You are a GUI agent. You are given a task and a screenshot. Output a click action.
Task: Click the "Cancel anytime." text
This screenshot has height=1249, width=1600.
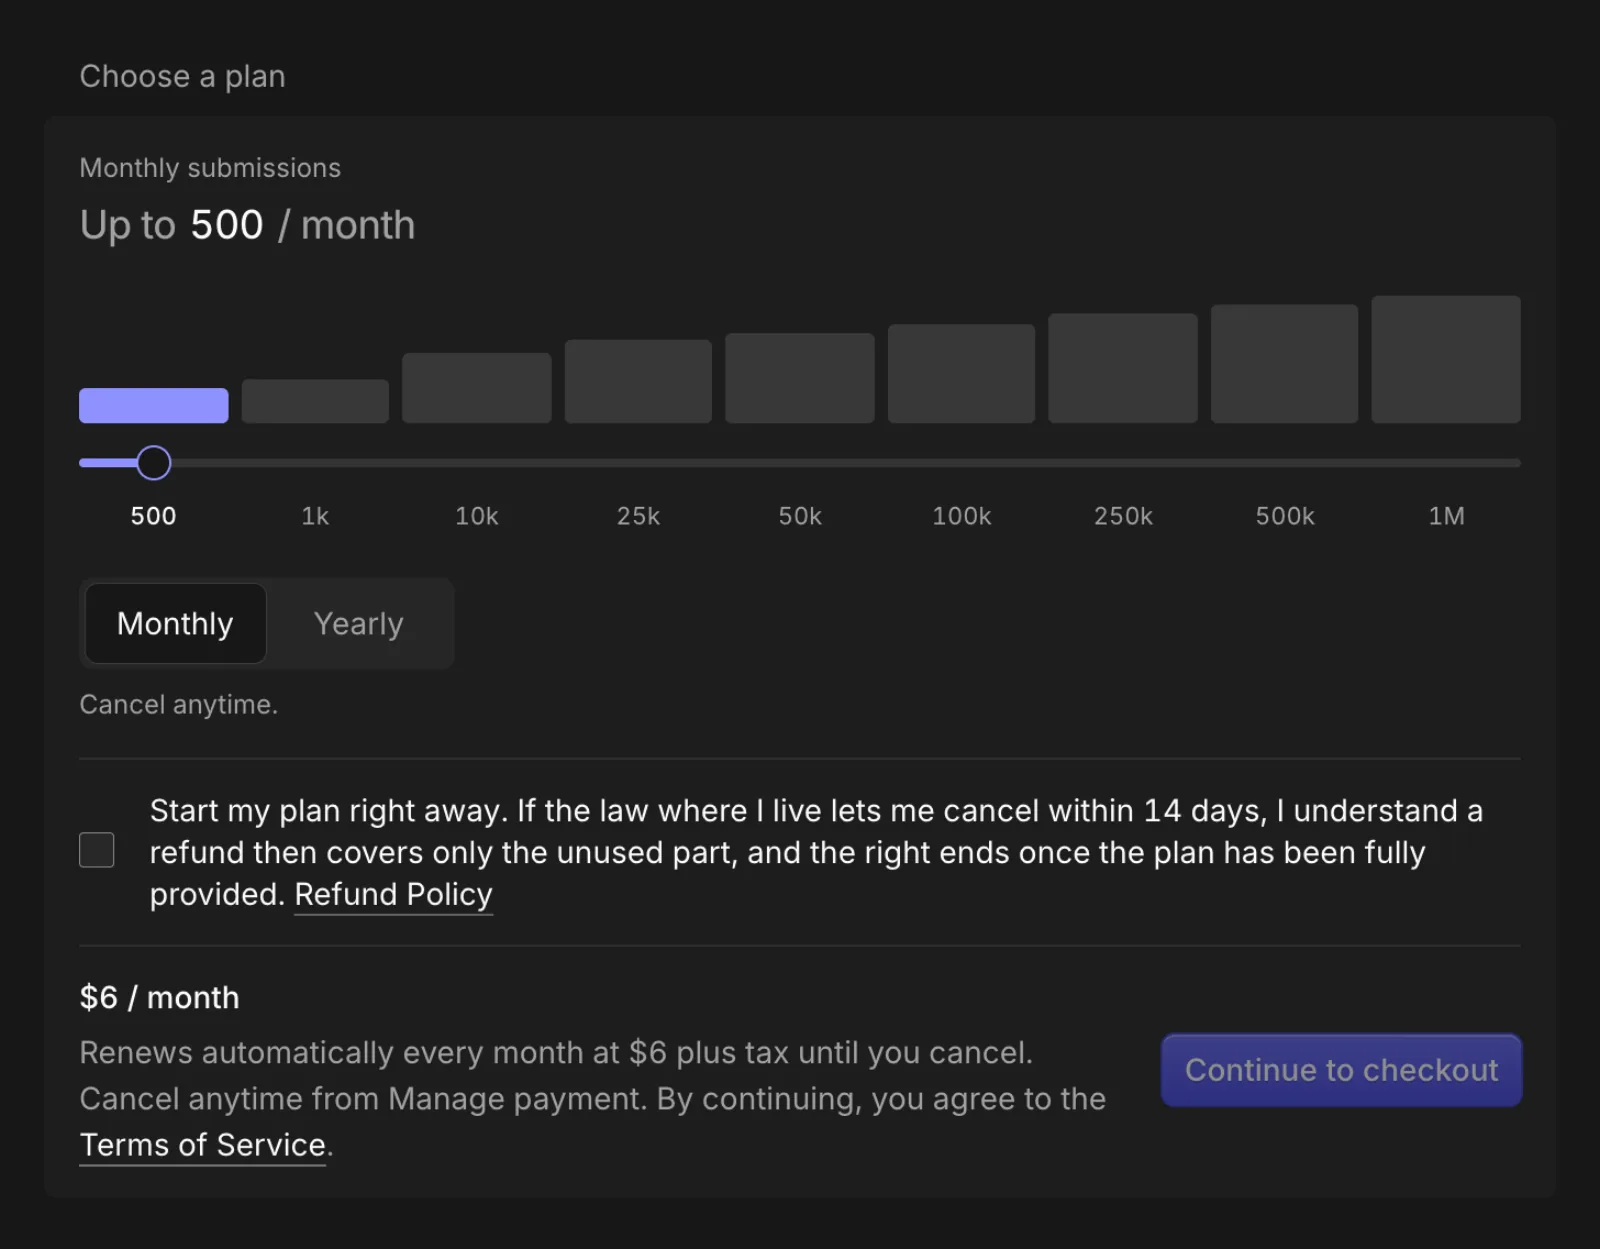click(x=179, y=705)
